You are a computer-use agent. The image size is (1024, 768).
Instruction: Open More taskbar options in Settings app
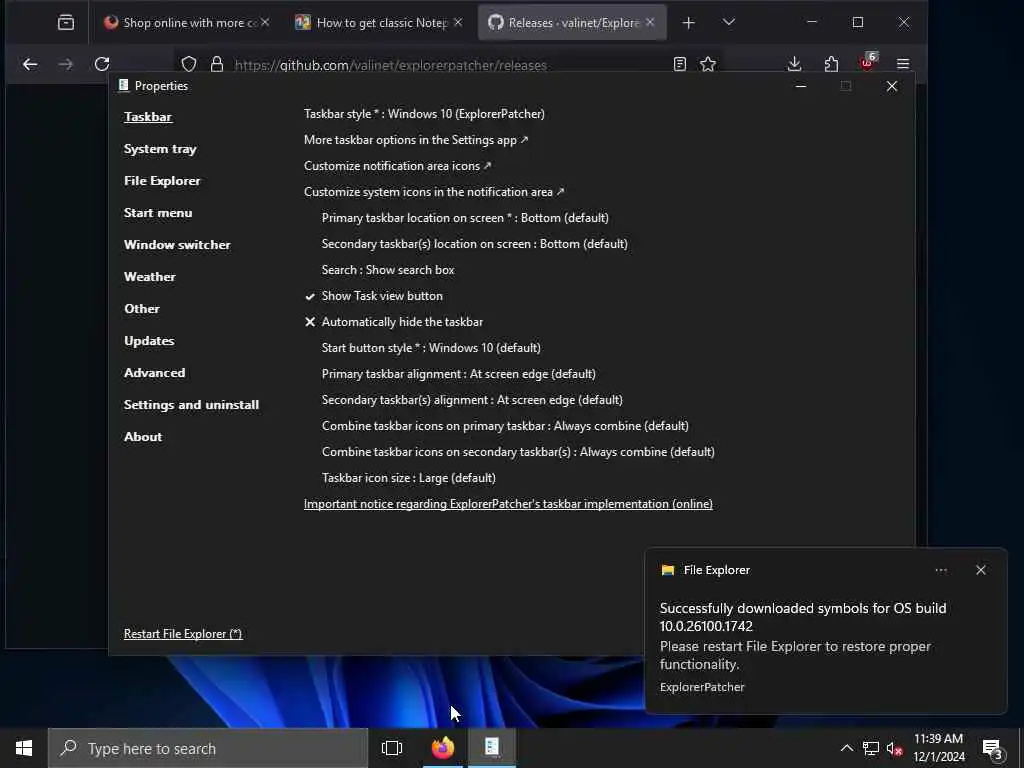[x=416, y=140]
